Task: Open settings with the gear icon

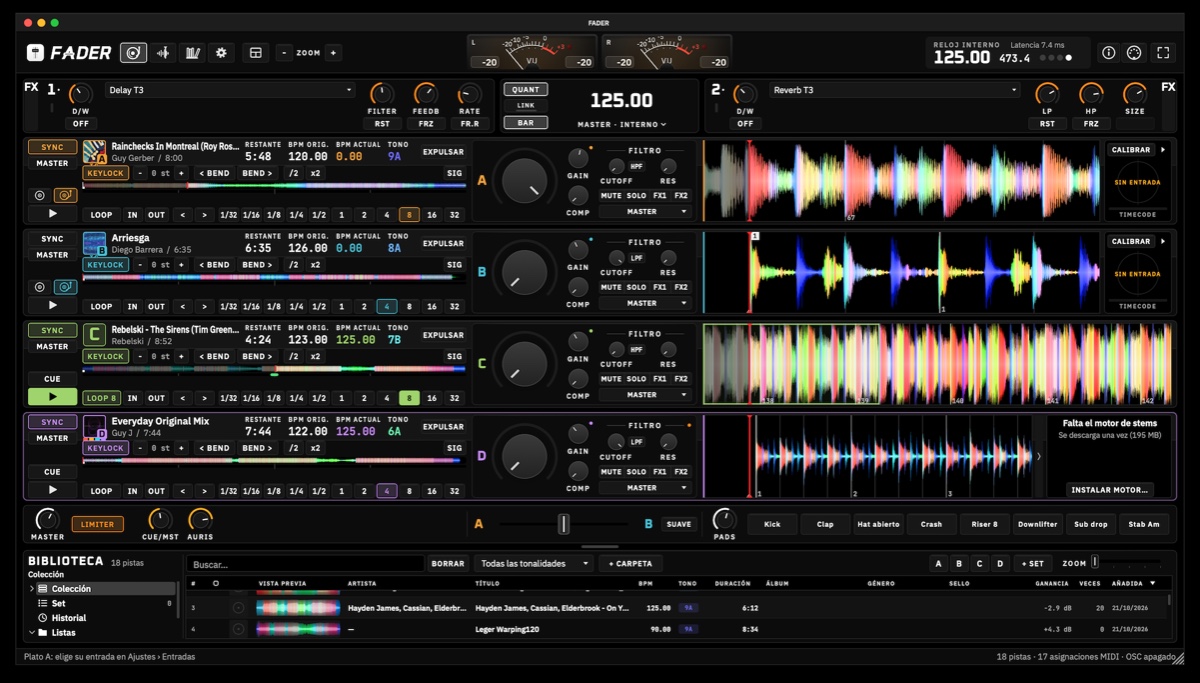Action: point(221,53)
